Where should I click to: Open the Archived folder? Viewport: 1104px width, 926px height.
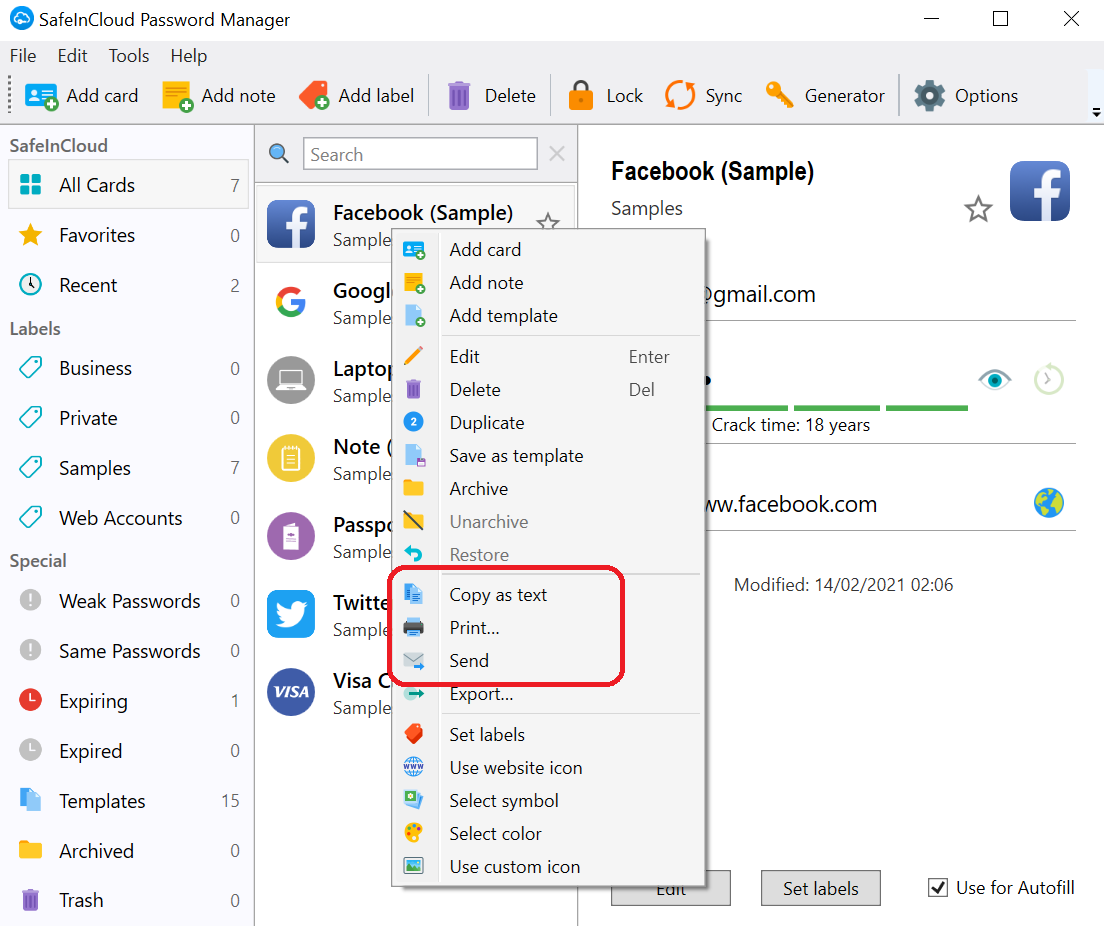click(x=128, y=851)
